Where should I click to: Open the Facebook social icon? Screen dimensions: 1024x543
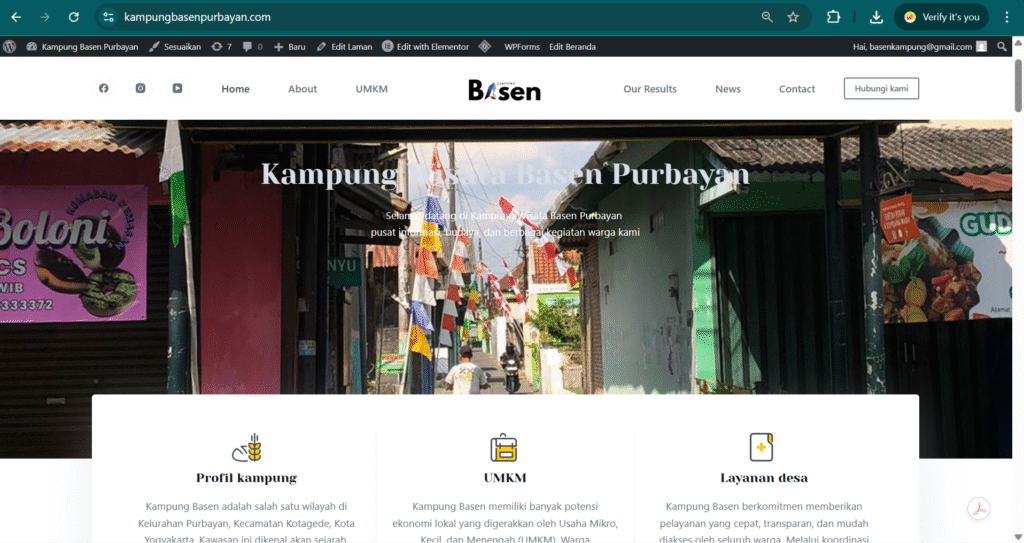(103, 88)
